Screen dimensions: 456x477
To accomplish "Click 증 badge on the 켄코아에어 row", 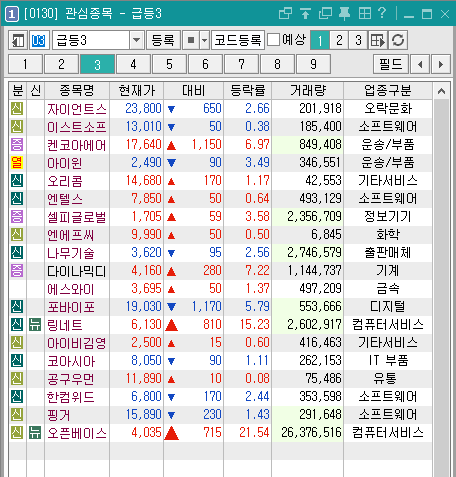I will tap(17, 145).
